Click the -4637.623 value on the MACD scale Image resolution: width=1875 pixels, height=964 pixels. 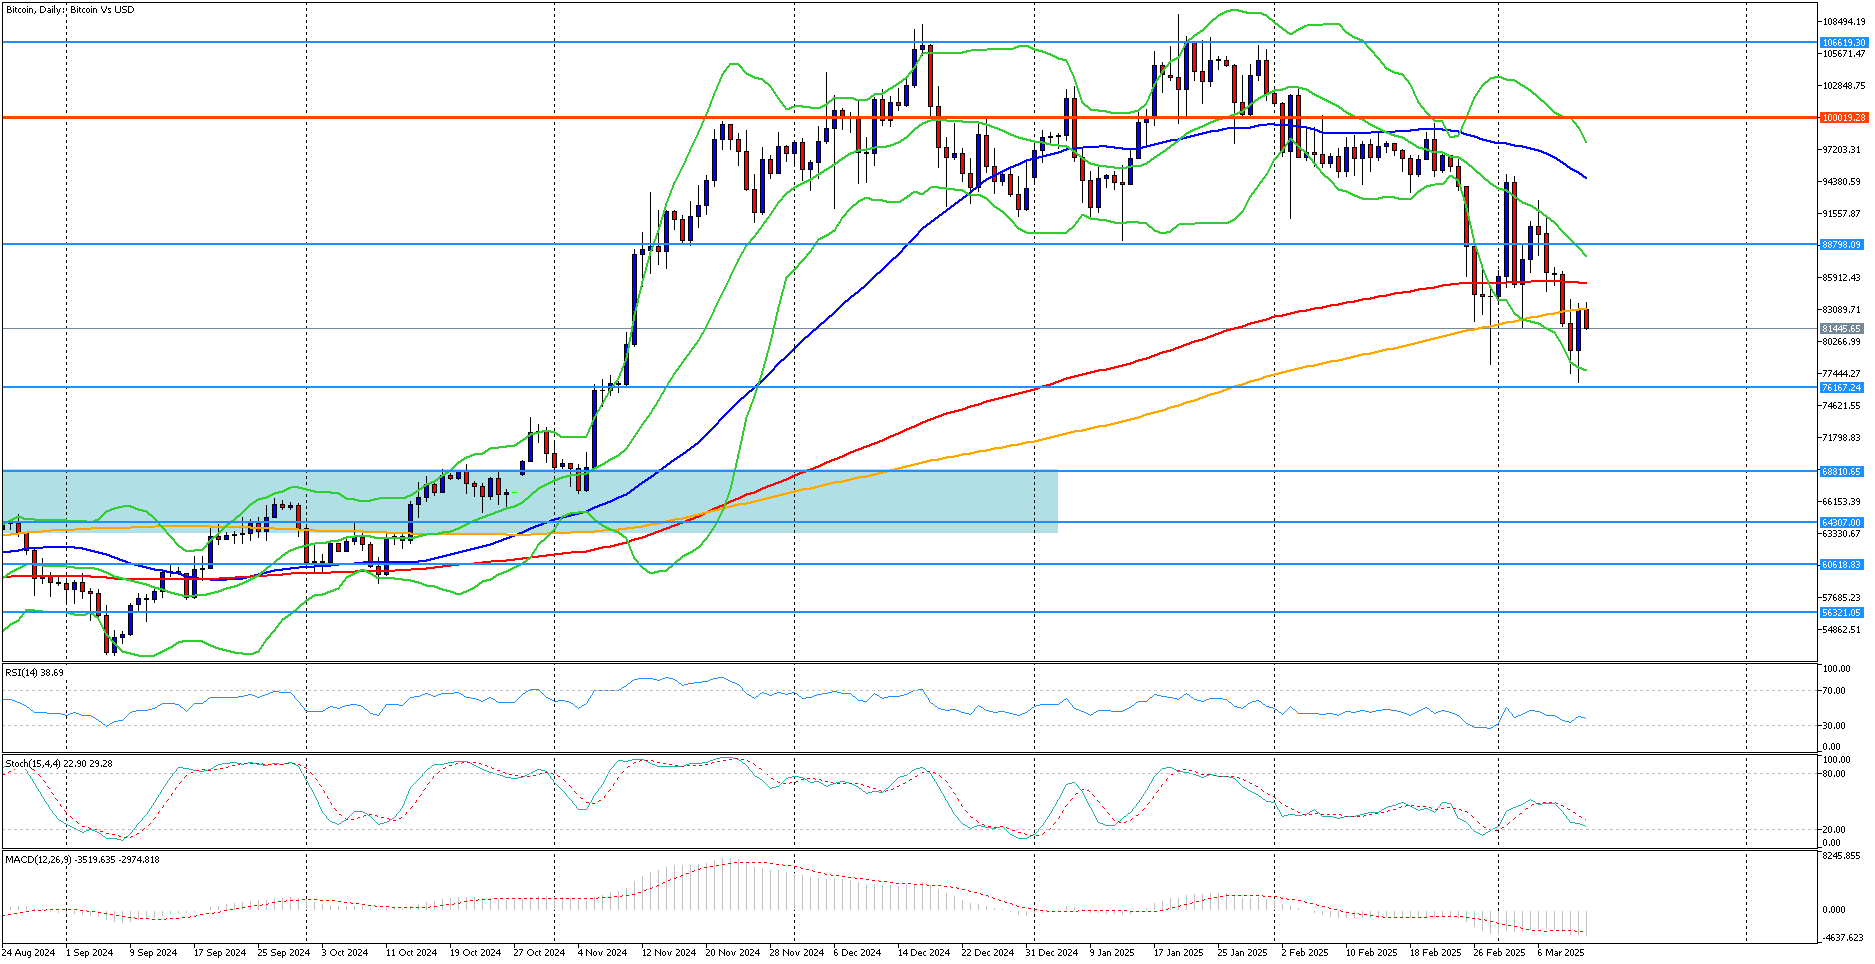click(1844, 938)
